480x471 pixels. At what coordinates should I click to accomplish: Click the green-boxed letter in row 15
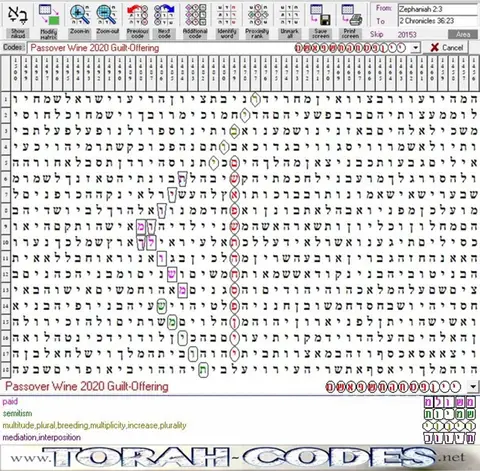pos(172,322)
